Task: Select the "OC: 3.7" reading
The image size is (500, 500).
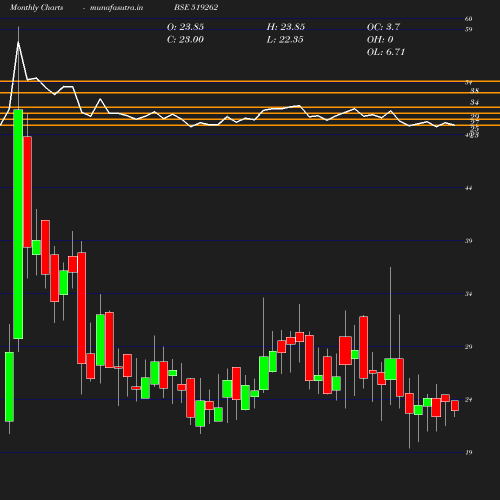Action: (383, 27)
